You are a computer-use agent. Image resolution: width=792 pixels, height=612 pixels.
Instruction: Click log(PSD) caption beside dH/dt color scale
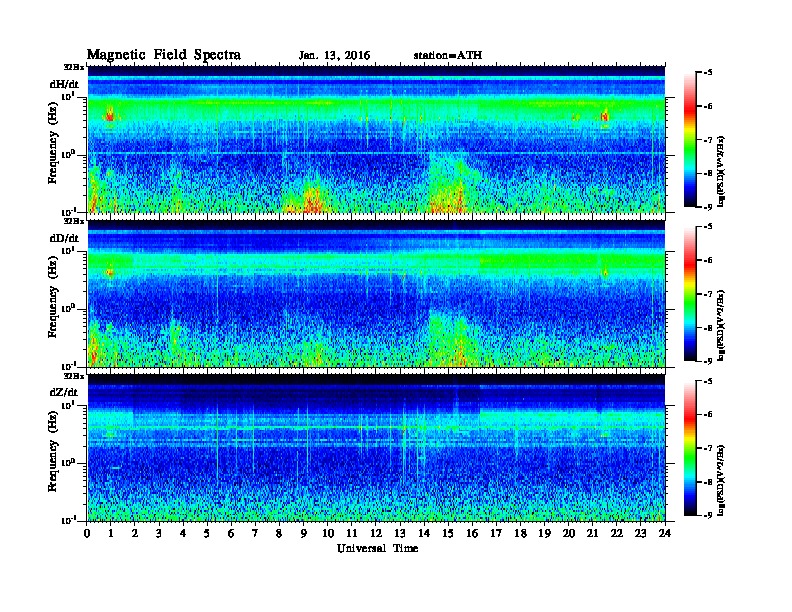pos(721,171)
